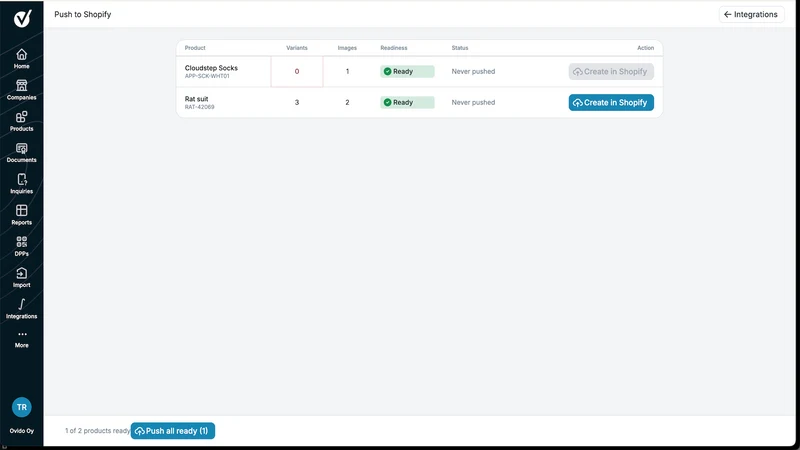Click the Push to Shopify page title

click(83, 14)
